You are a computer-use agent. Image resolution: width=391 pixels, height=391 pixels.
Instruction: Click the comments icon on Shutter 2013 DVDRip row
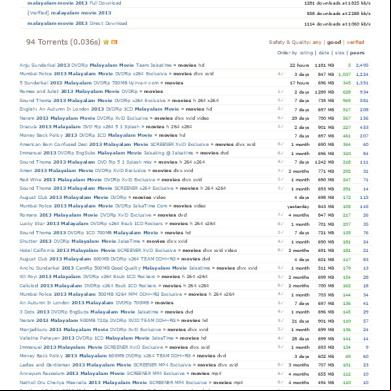[281, 241]
